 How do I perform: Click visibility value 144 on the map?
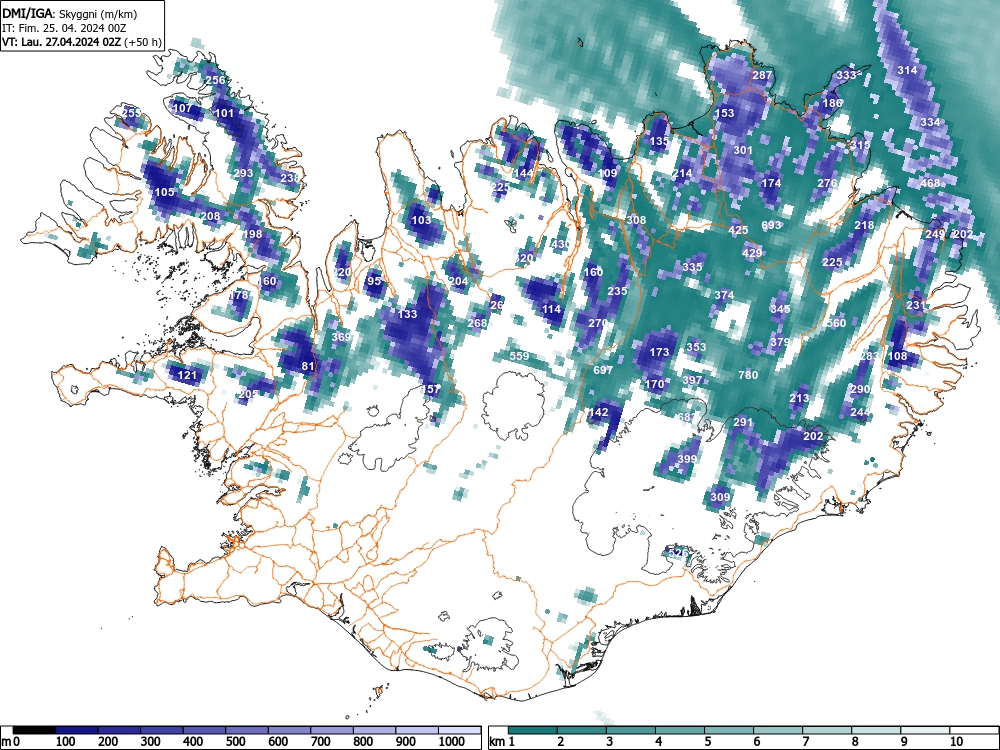click(x=523, y=173)
